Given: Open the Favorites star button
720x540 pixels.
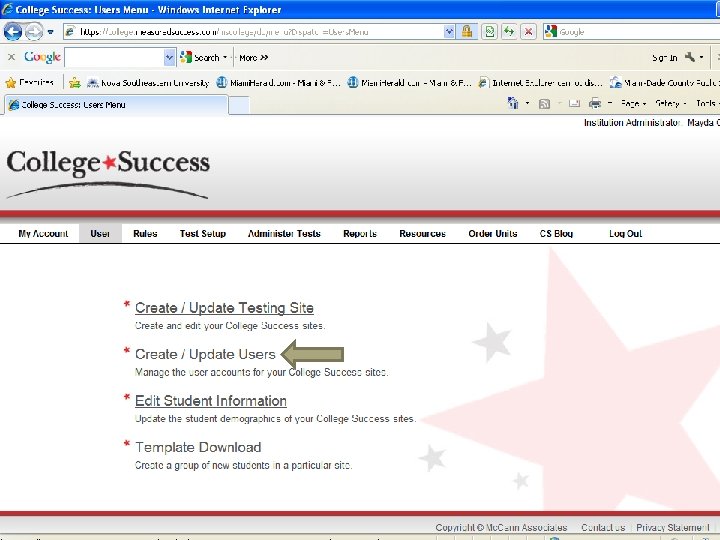Looking at the screenshot, I should tap(29, 83).
